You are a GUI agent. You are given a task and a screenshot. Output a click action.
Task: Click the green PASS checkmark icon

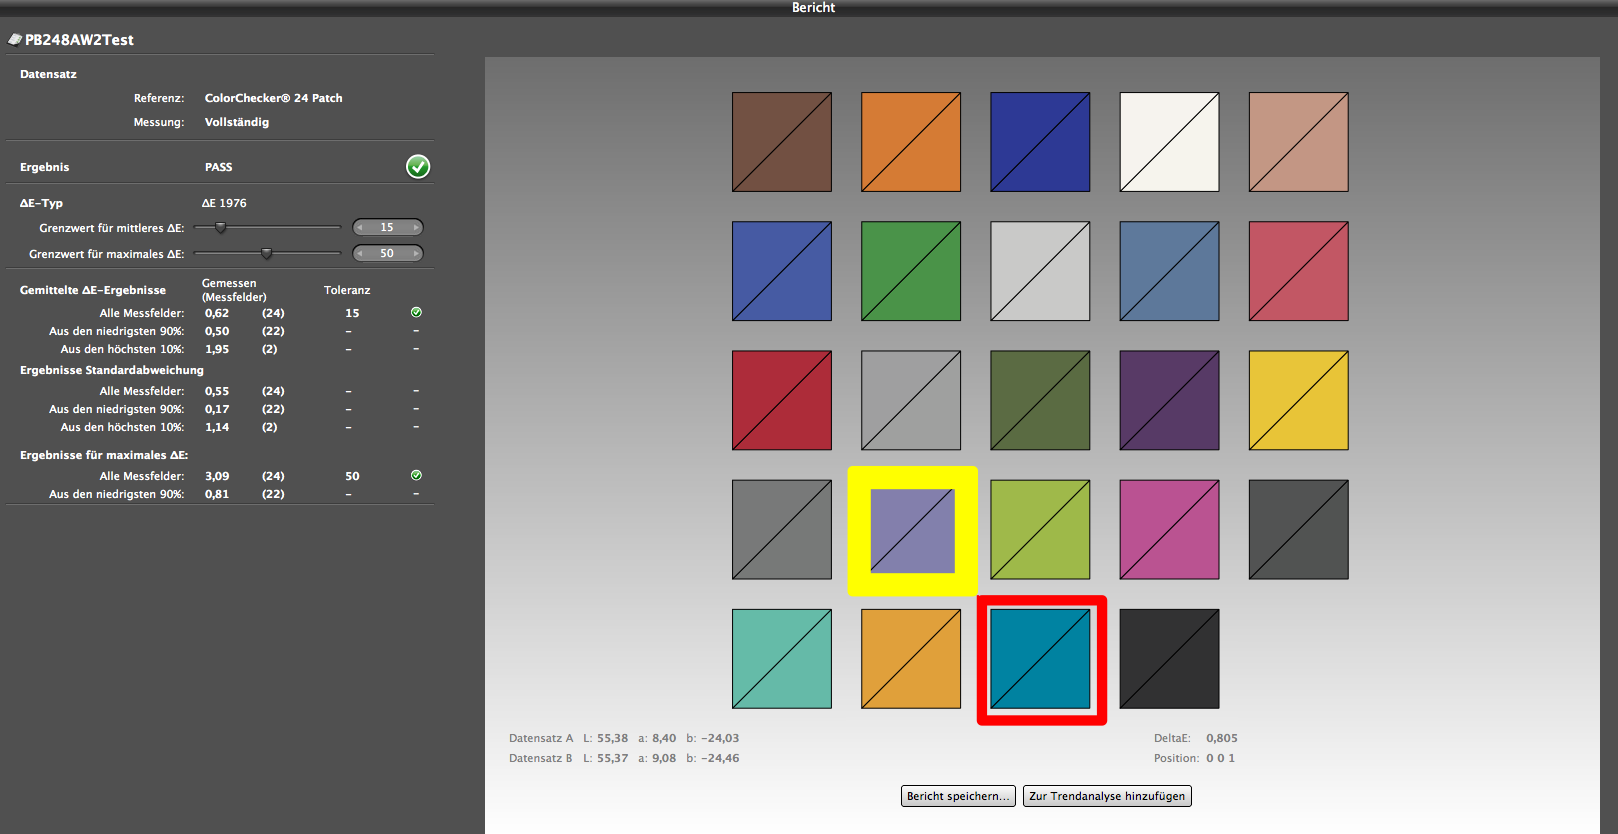tap(418, 167)
